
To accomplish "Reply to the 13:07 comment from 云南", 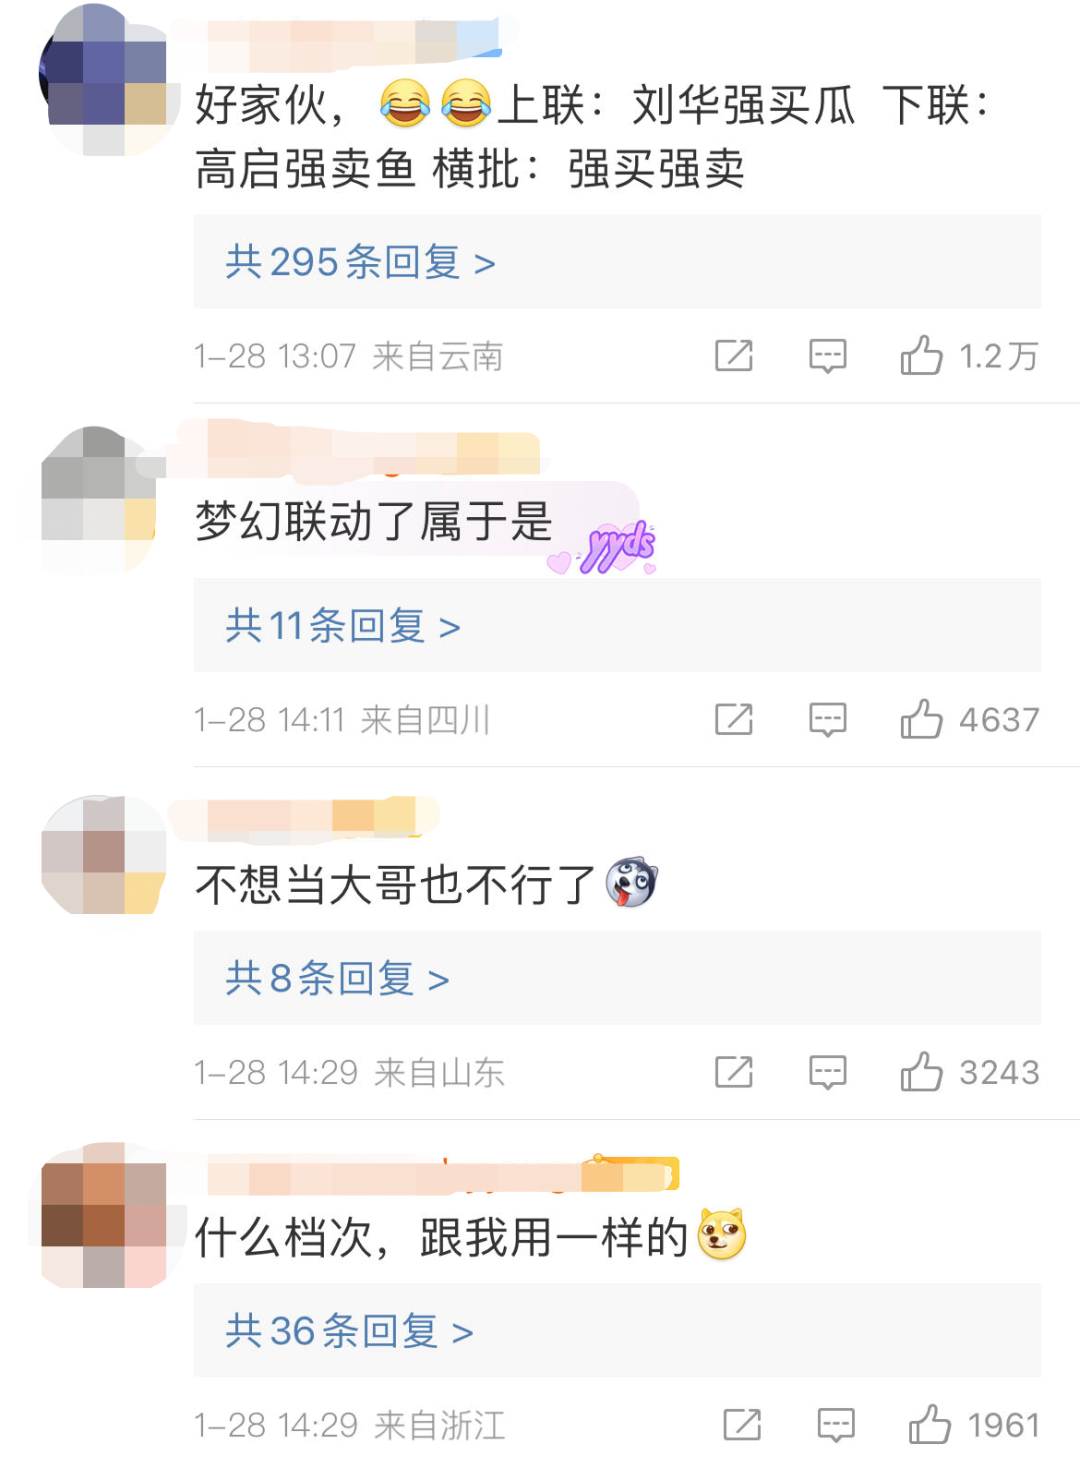I will click(x=828, y=356).
